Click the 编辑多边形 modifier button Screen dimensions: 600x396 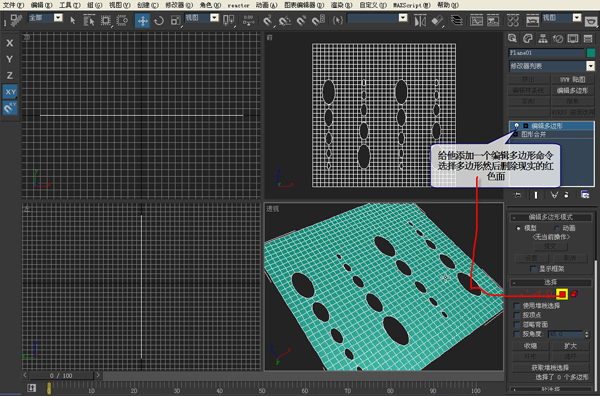pos(572,90)
